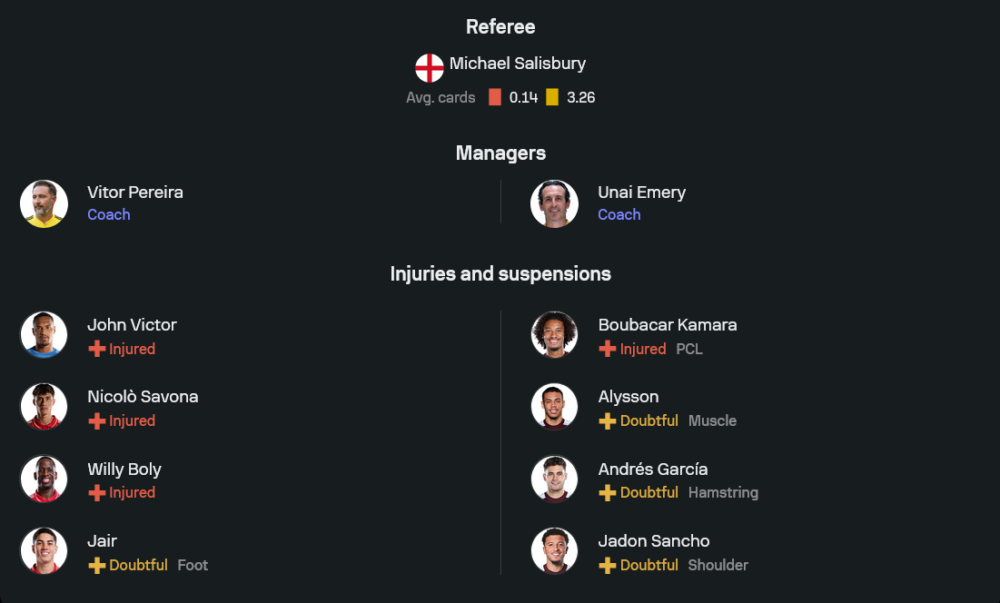Click John Victor's red injured cross icon
The width and height of the screenshot is (1000, 603).
(x=97, y=349)
